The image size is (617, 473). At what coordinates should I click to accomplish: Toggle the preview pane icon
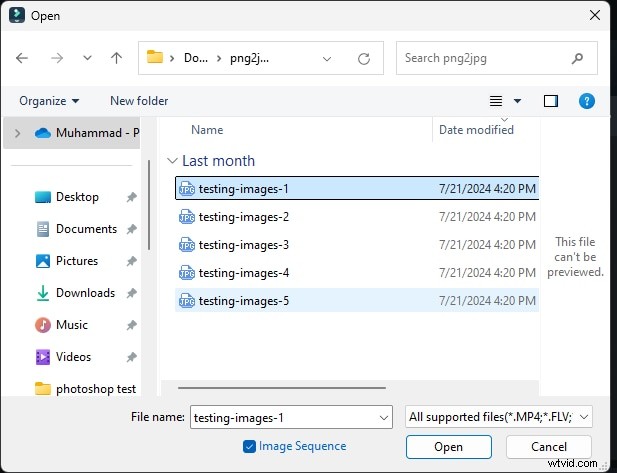pos(550,101)
